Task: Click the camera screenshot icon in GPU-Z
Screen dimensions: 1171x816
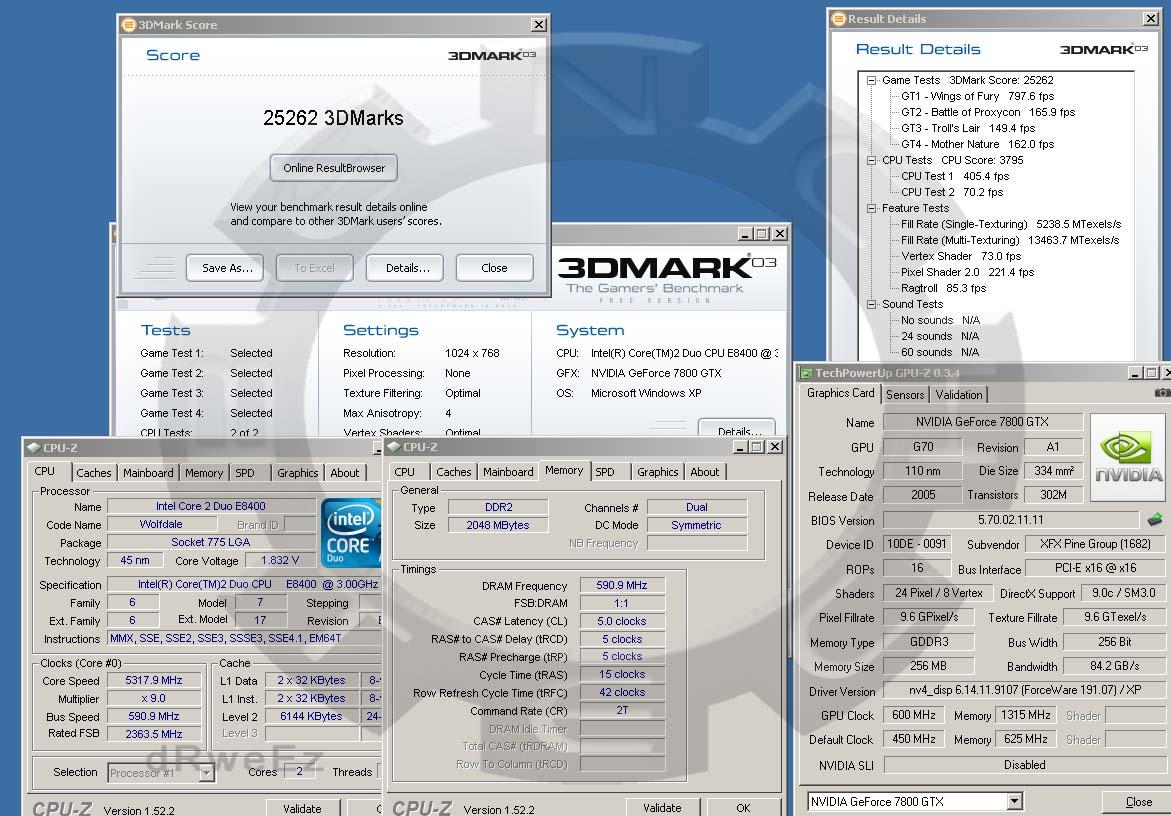Action: coord(1163,393)
